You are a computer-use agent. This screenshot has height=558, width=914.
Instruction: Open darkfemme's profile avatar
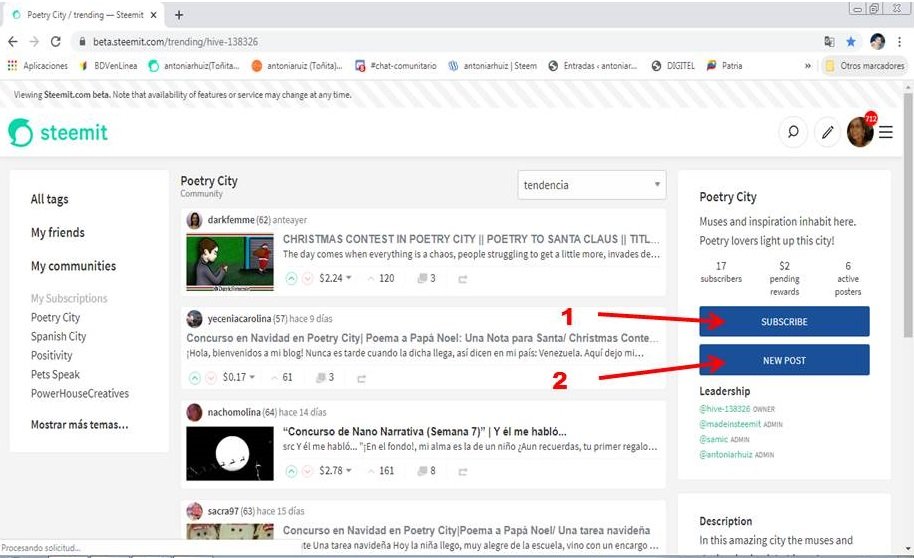coord(194,220)
